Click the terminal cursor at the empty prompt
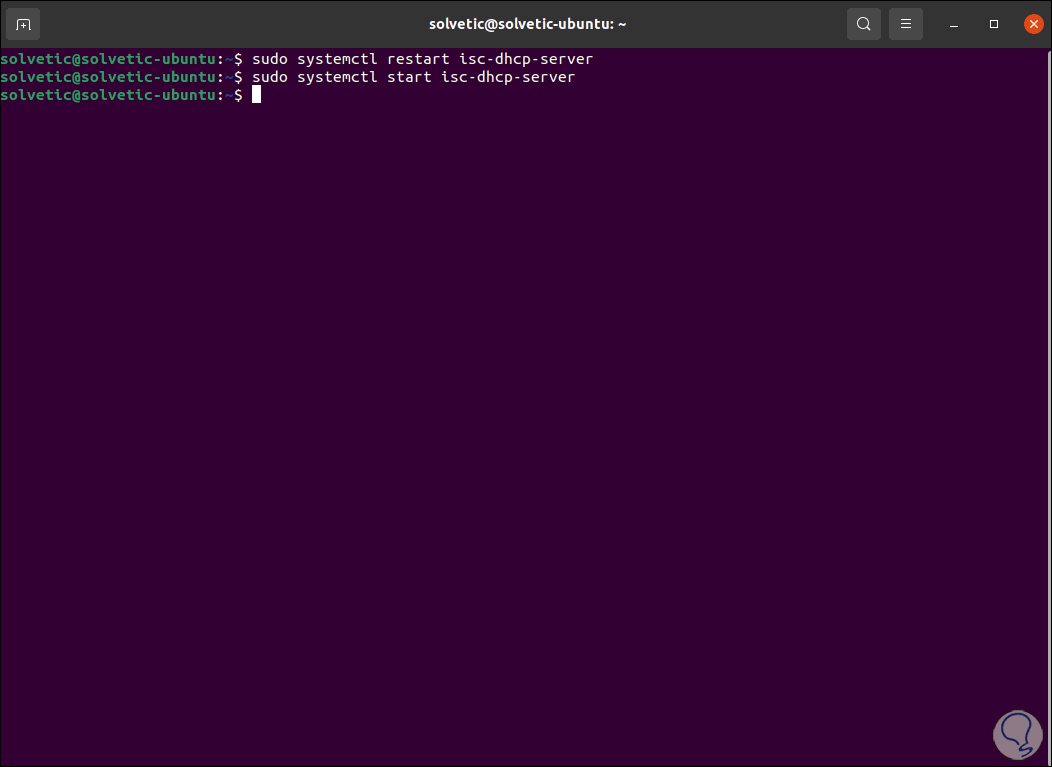The height and width of the screenshot is (767, 1052). (256, 95)
